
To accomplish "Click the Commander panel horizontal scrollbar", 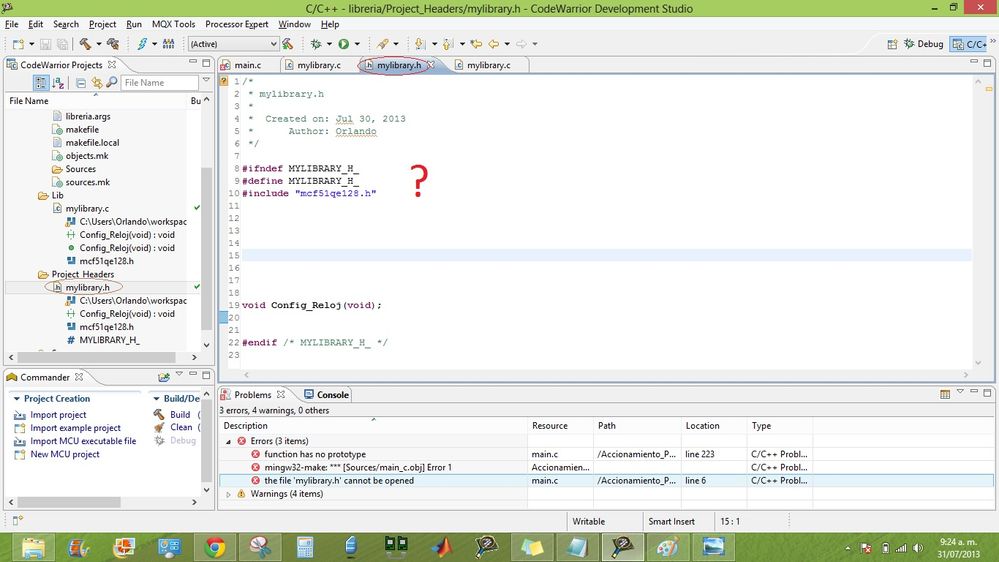I will tap(69, 502).
